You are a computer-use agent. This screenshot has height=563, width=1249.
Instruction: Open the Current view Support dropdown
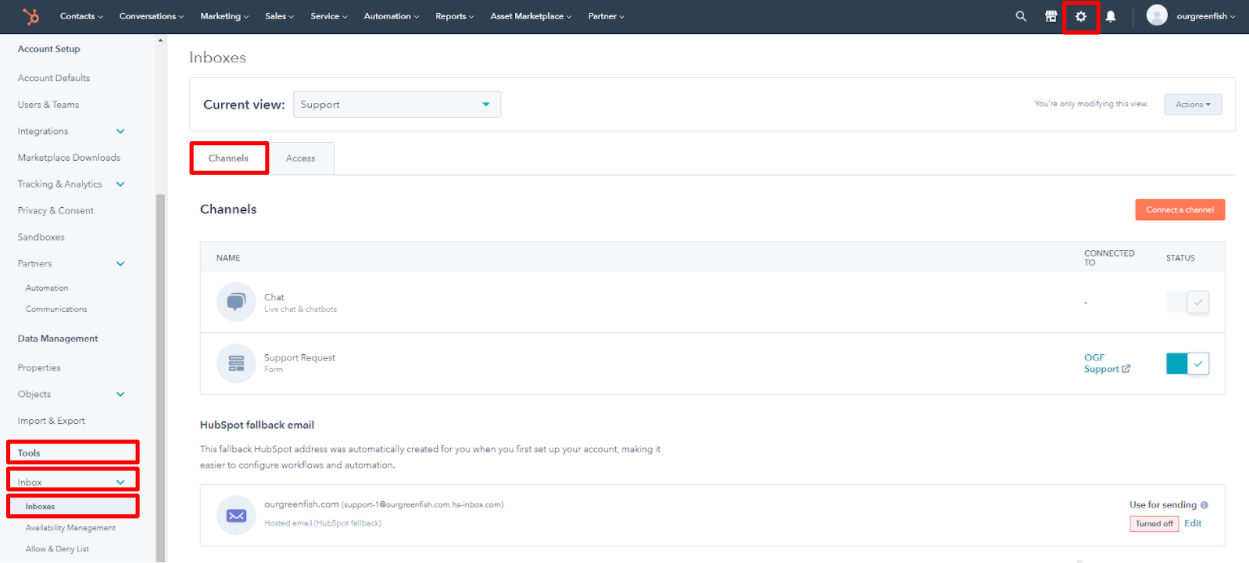click(x=397, y=104)
